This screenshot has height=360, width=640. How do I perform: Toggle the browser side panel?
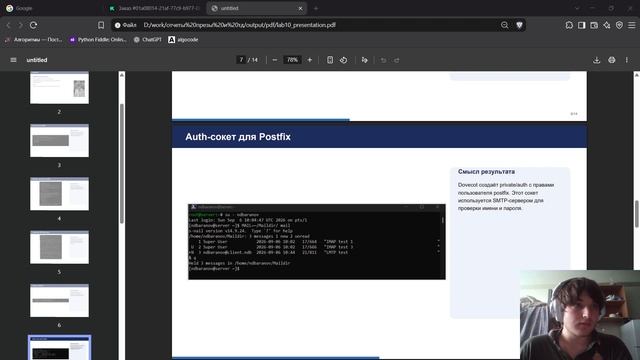[x=582, y=25]
